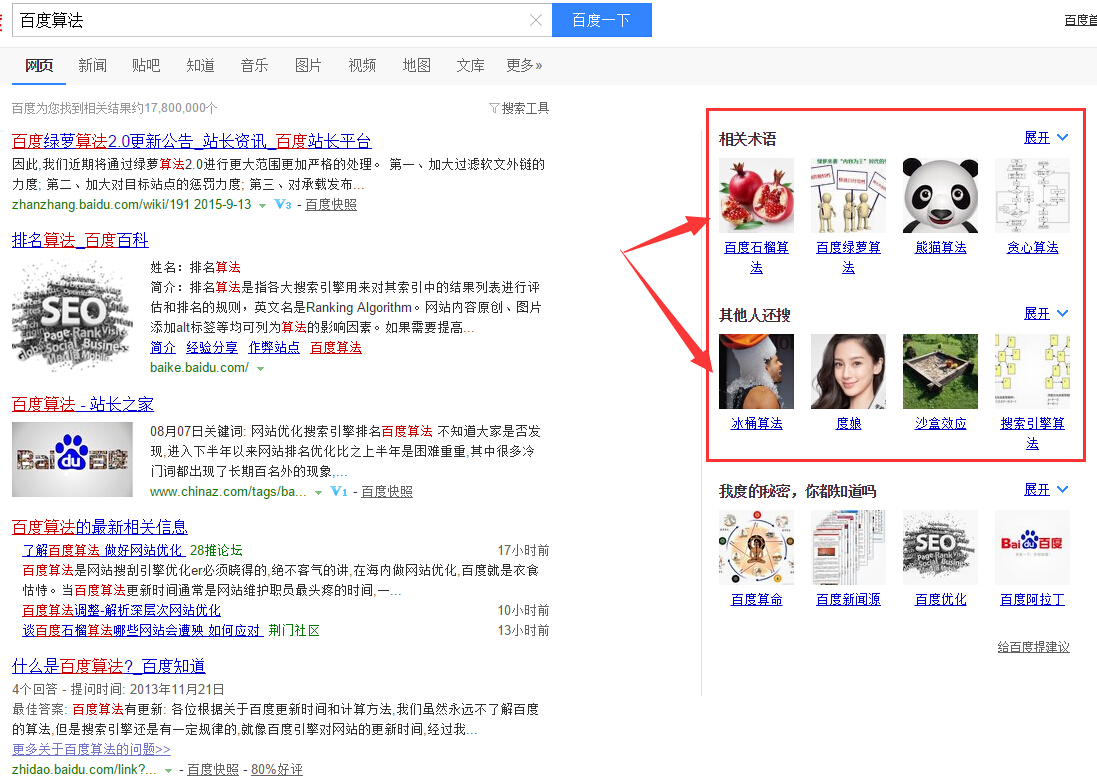Click the 百度阿拉丁 Baidu logo image
This screenshot has height=783, width=1097.
tap(1032, 547)
